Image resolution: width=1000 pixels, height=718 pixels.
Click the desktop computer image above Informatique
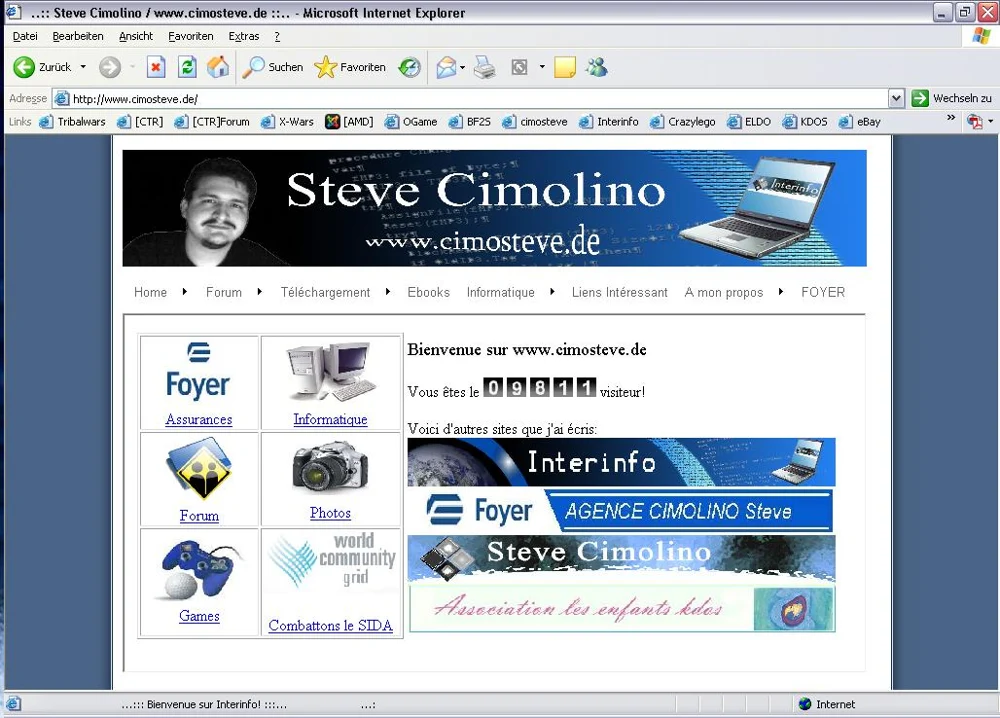330,372
